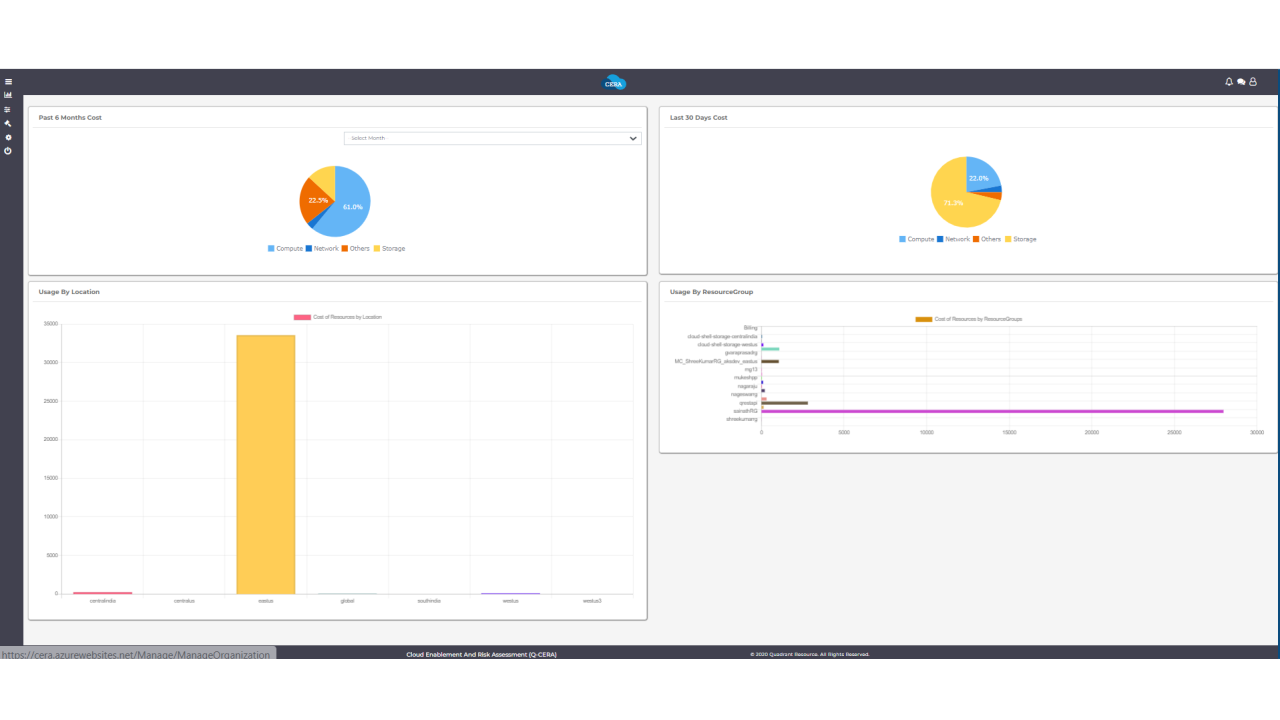This screenshot has width=1280, height=720.
Task: Open the user profile icon
Action: click(x=1253, y=82)
